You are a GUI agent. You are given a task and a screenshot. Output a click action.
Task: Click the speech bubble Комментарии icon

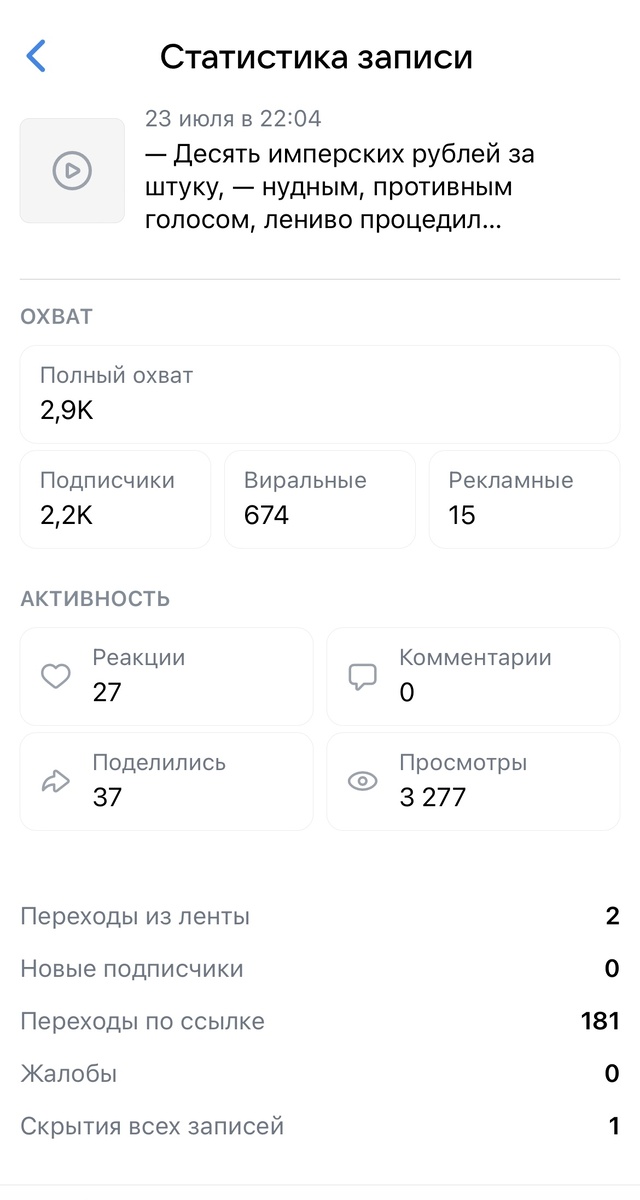362,677
